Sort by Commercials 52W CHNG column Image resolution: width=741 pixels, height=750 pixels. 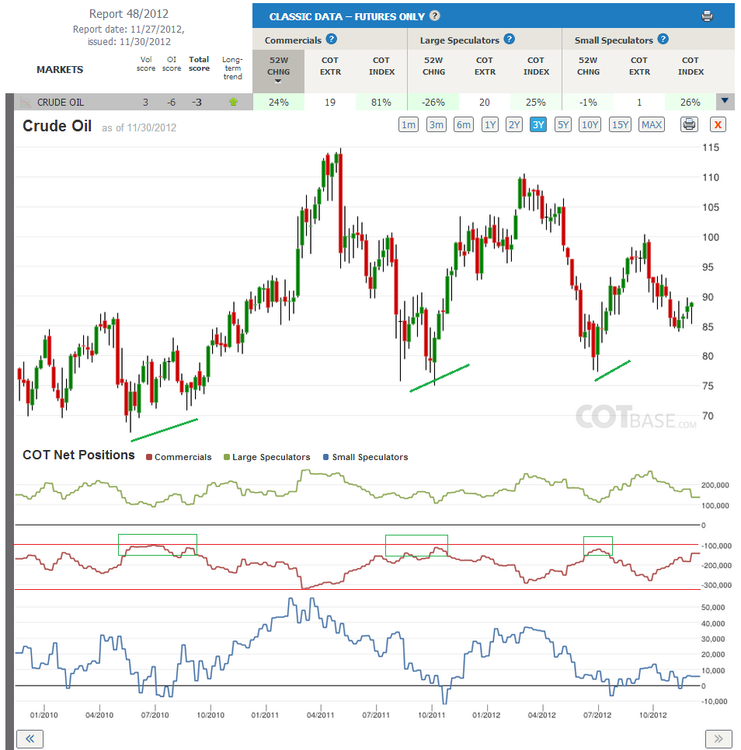278,71
